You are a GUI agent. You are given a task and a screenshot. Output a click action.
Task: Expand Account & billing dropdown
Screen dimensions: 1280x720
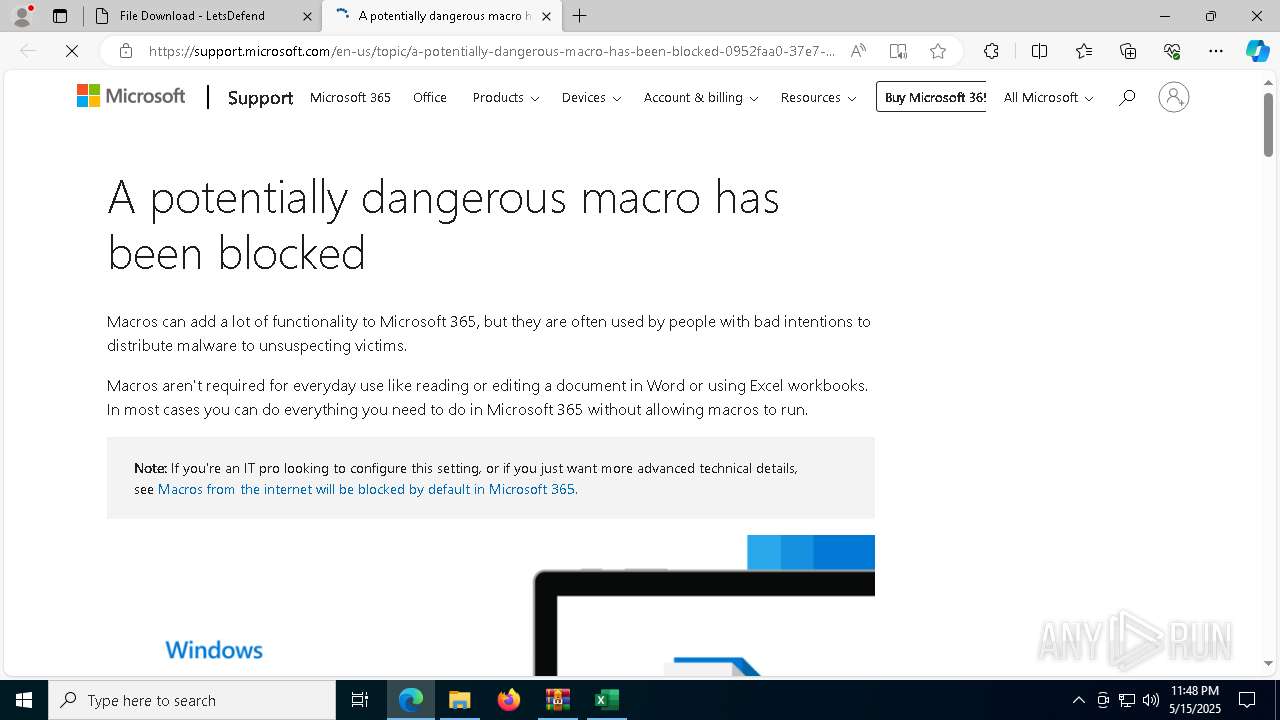click(x=701, y=97)
